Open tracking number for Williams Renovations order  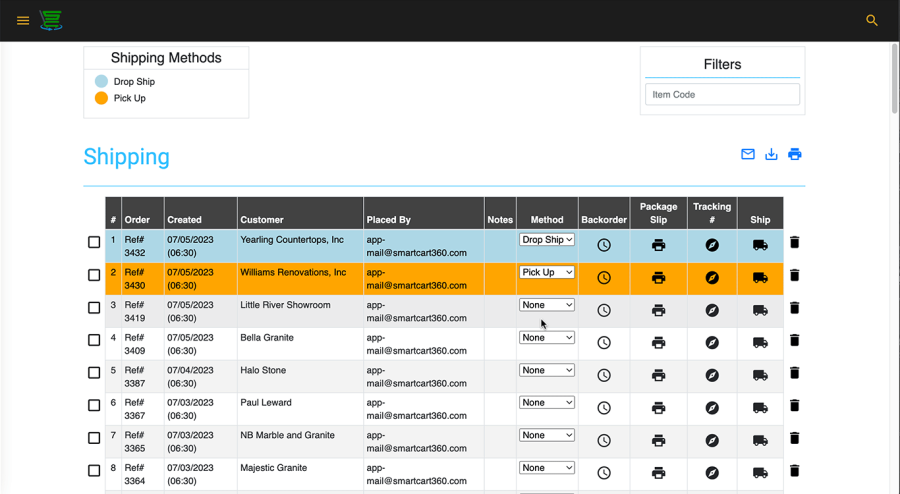712,278
